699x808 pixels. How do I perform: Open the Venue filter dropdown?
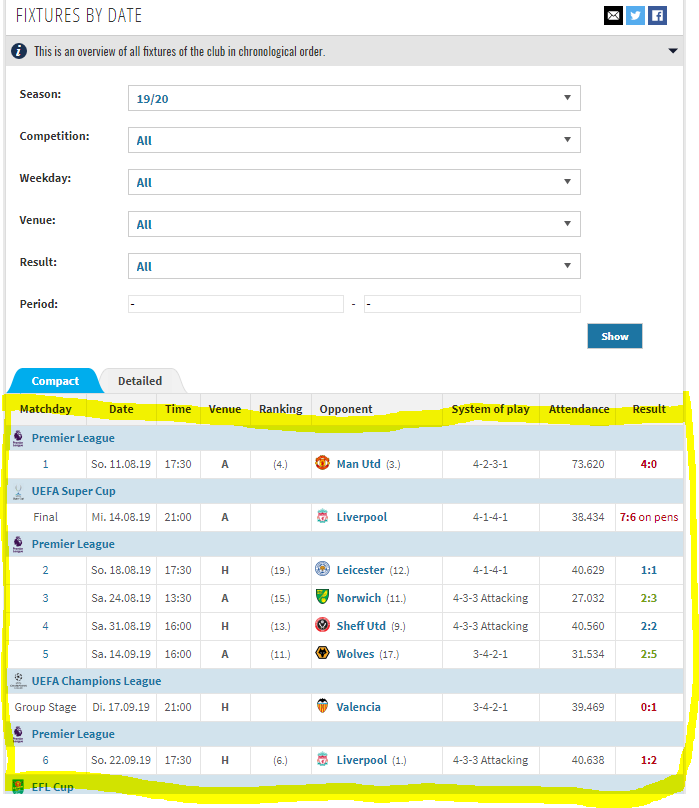coord(354,224)
